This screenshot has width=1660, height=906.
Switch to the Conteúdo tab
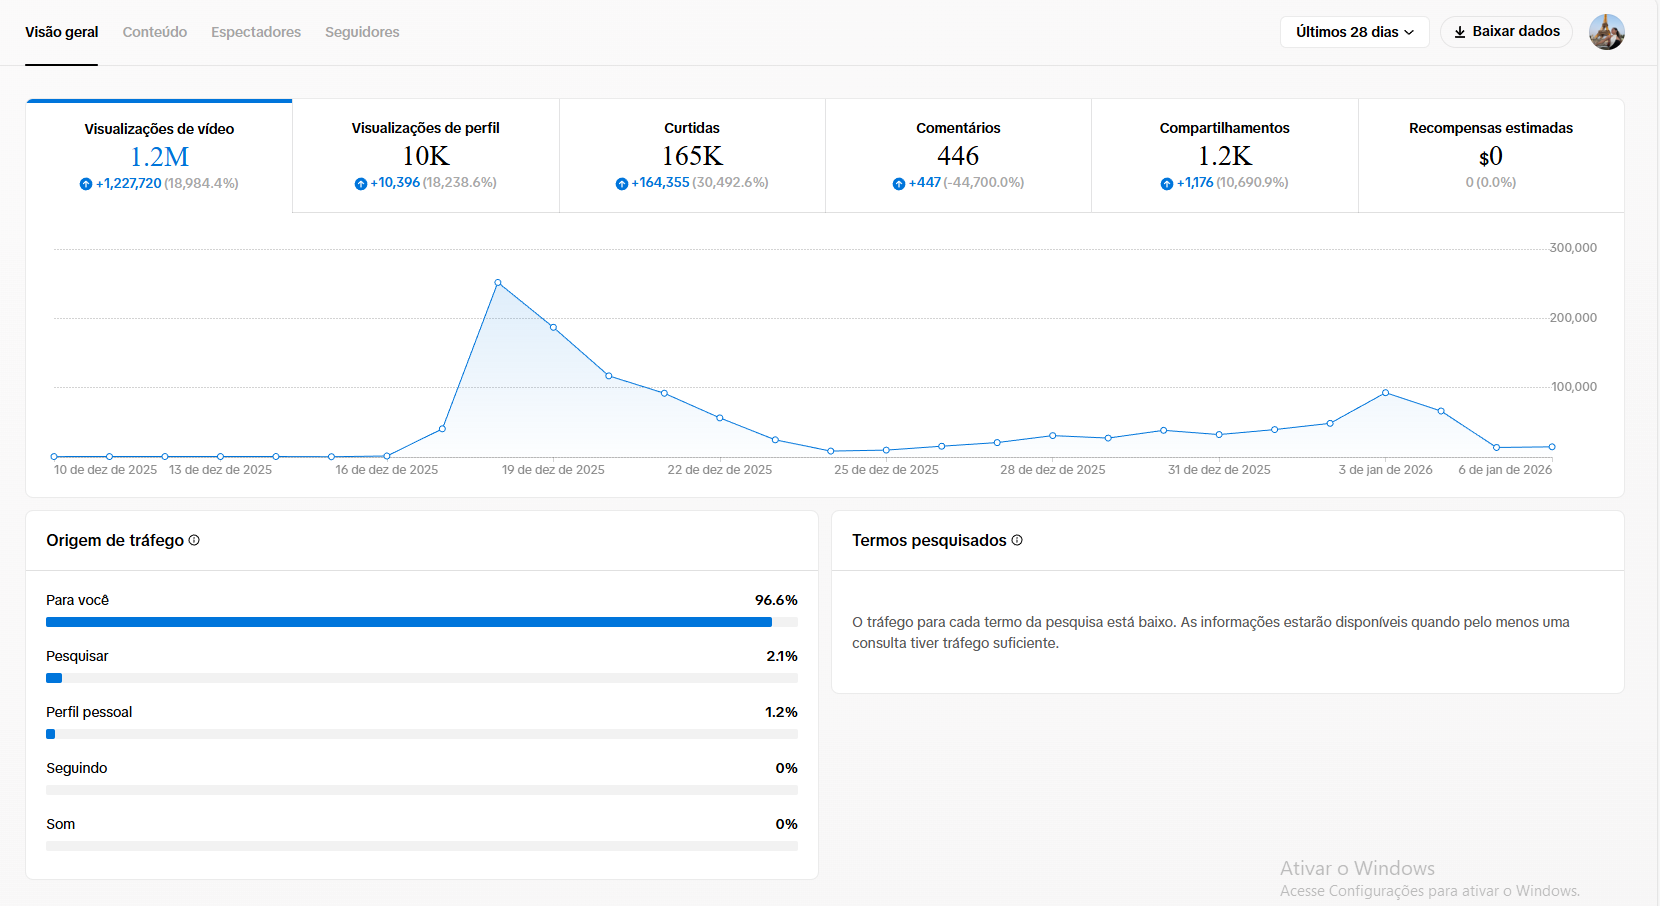point(155,32)
